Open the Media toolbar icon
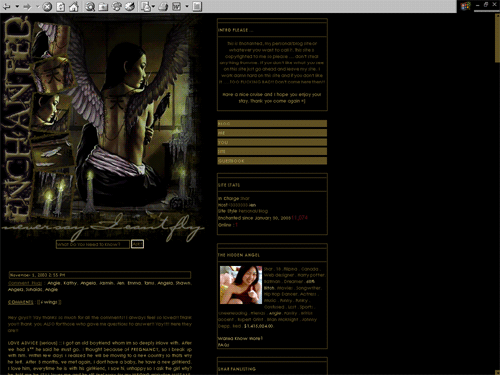 pos(116,7)
